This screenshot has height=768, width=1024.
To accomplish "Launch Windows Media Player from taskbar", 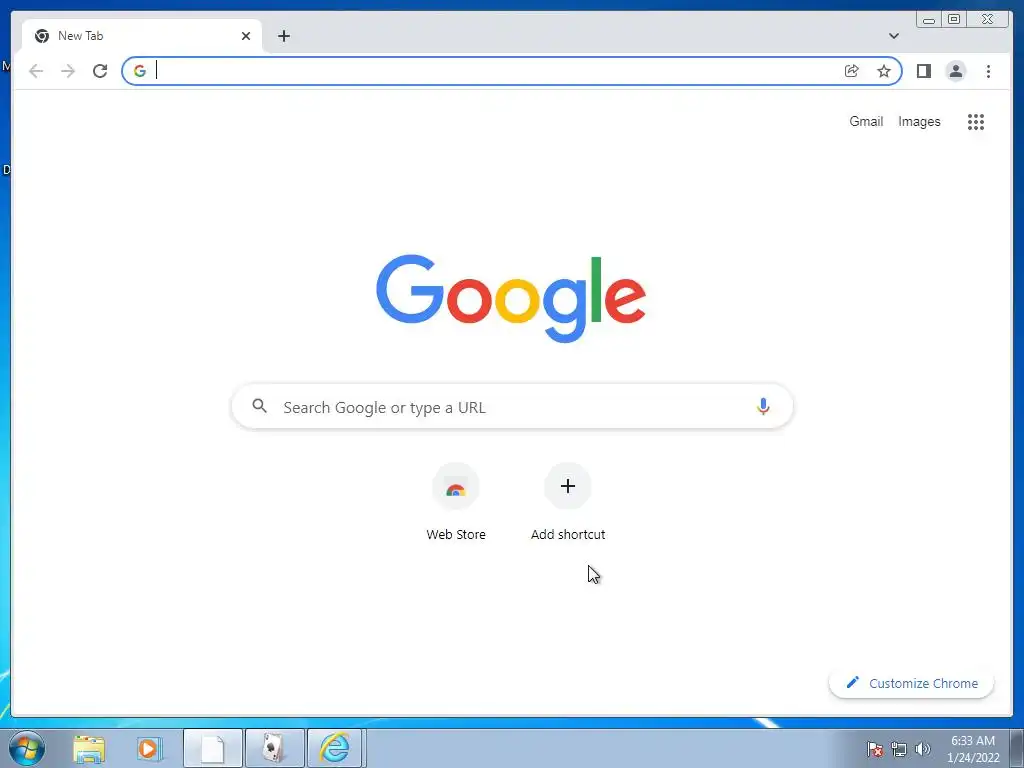I will [149, 749].
